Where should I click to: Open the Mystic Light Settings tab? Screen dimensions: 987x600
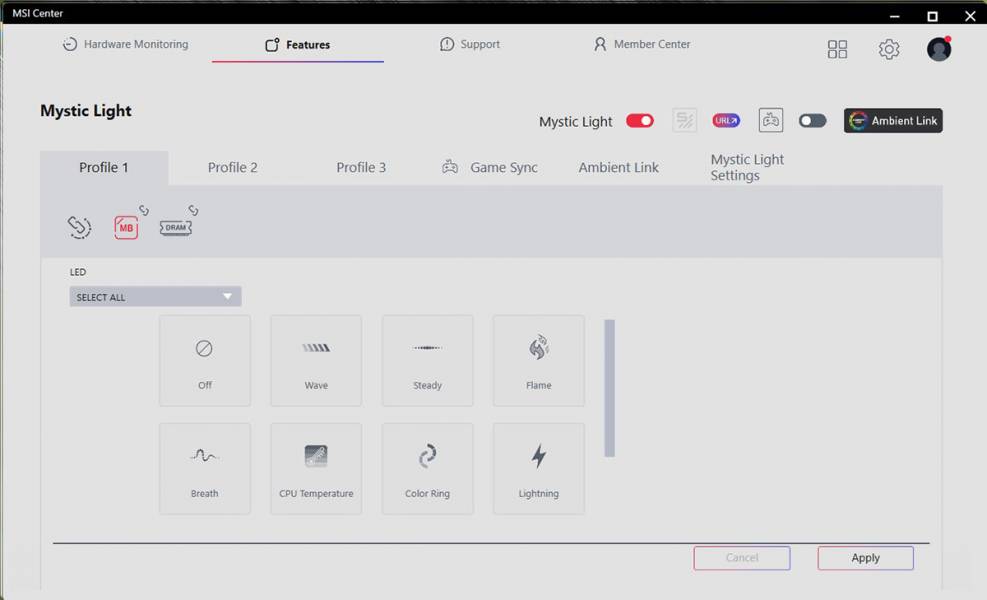[747, 167]
